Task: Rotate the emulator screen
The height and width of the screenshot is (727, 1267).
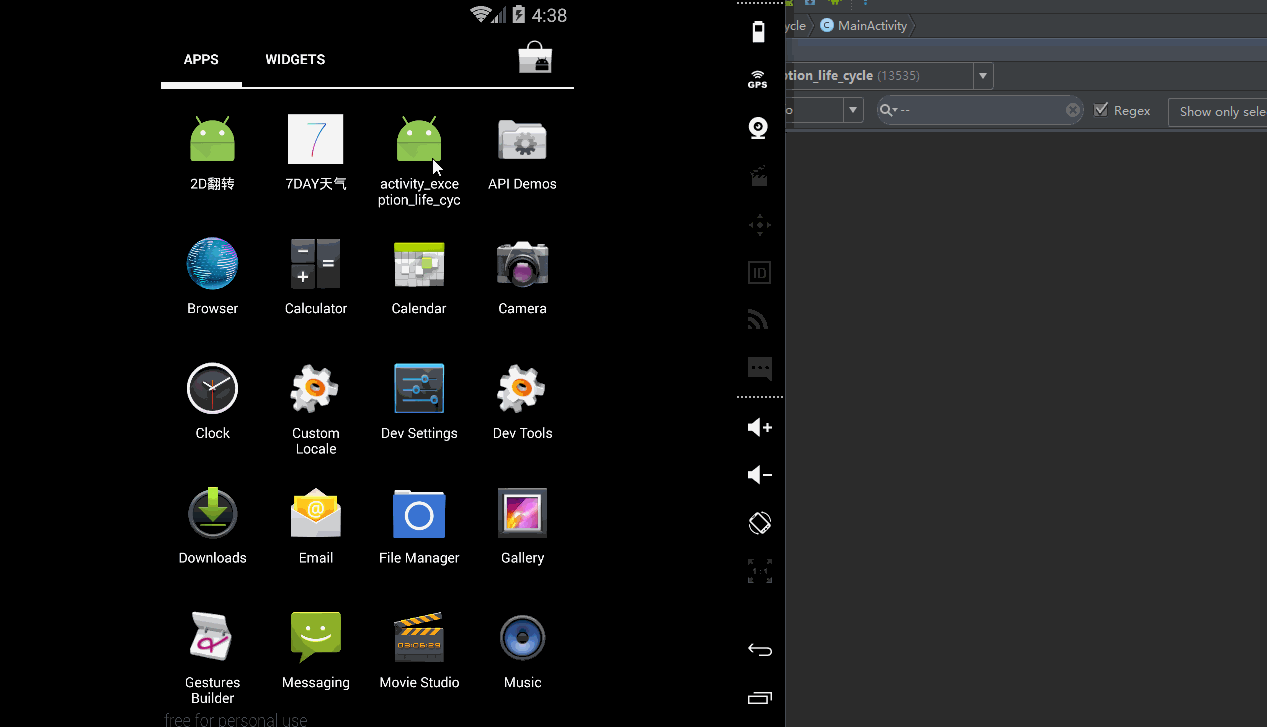Action: click(x=759, y=523)
